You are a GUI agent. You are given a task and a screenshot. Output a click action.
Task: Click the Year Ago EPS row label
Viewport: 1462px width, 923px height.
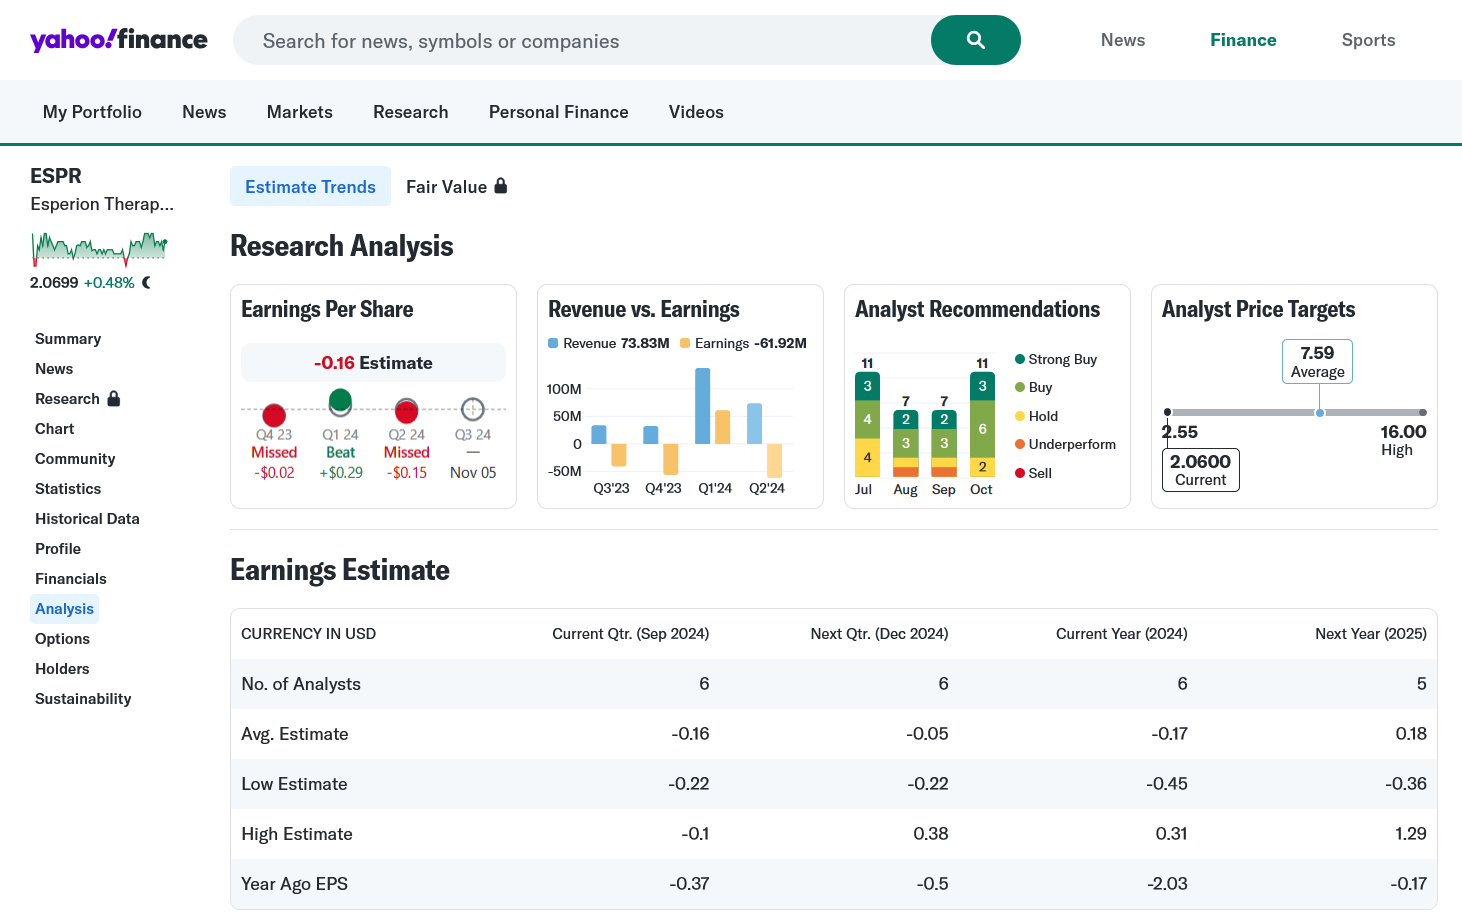pyautogui.click(x=294, y=884)
